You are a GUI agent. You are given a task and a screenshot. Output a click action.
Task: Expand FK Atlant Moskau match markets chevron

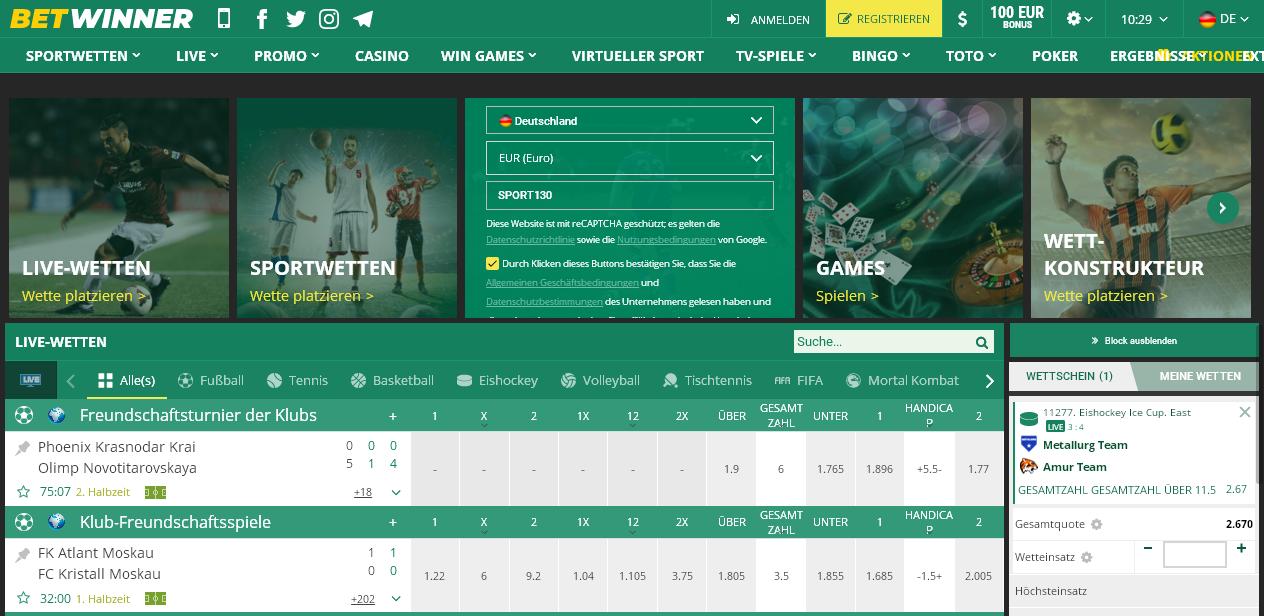(x=396, y=599)
